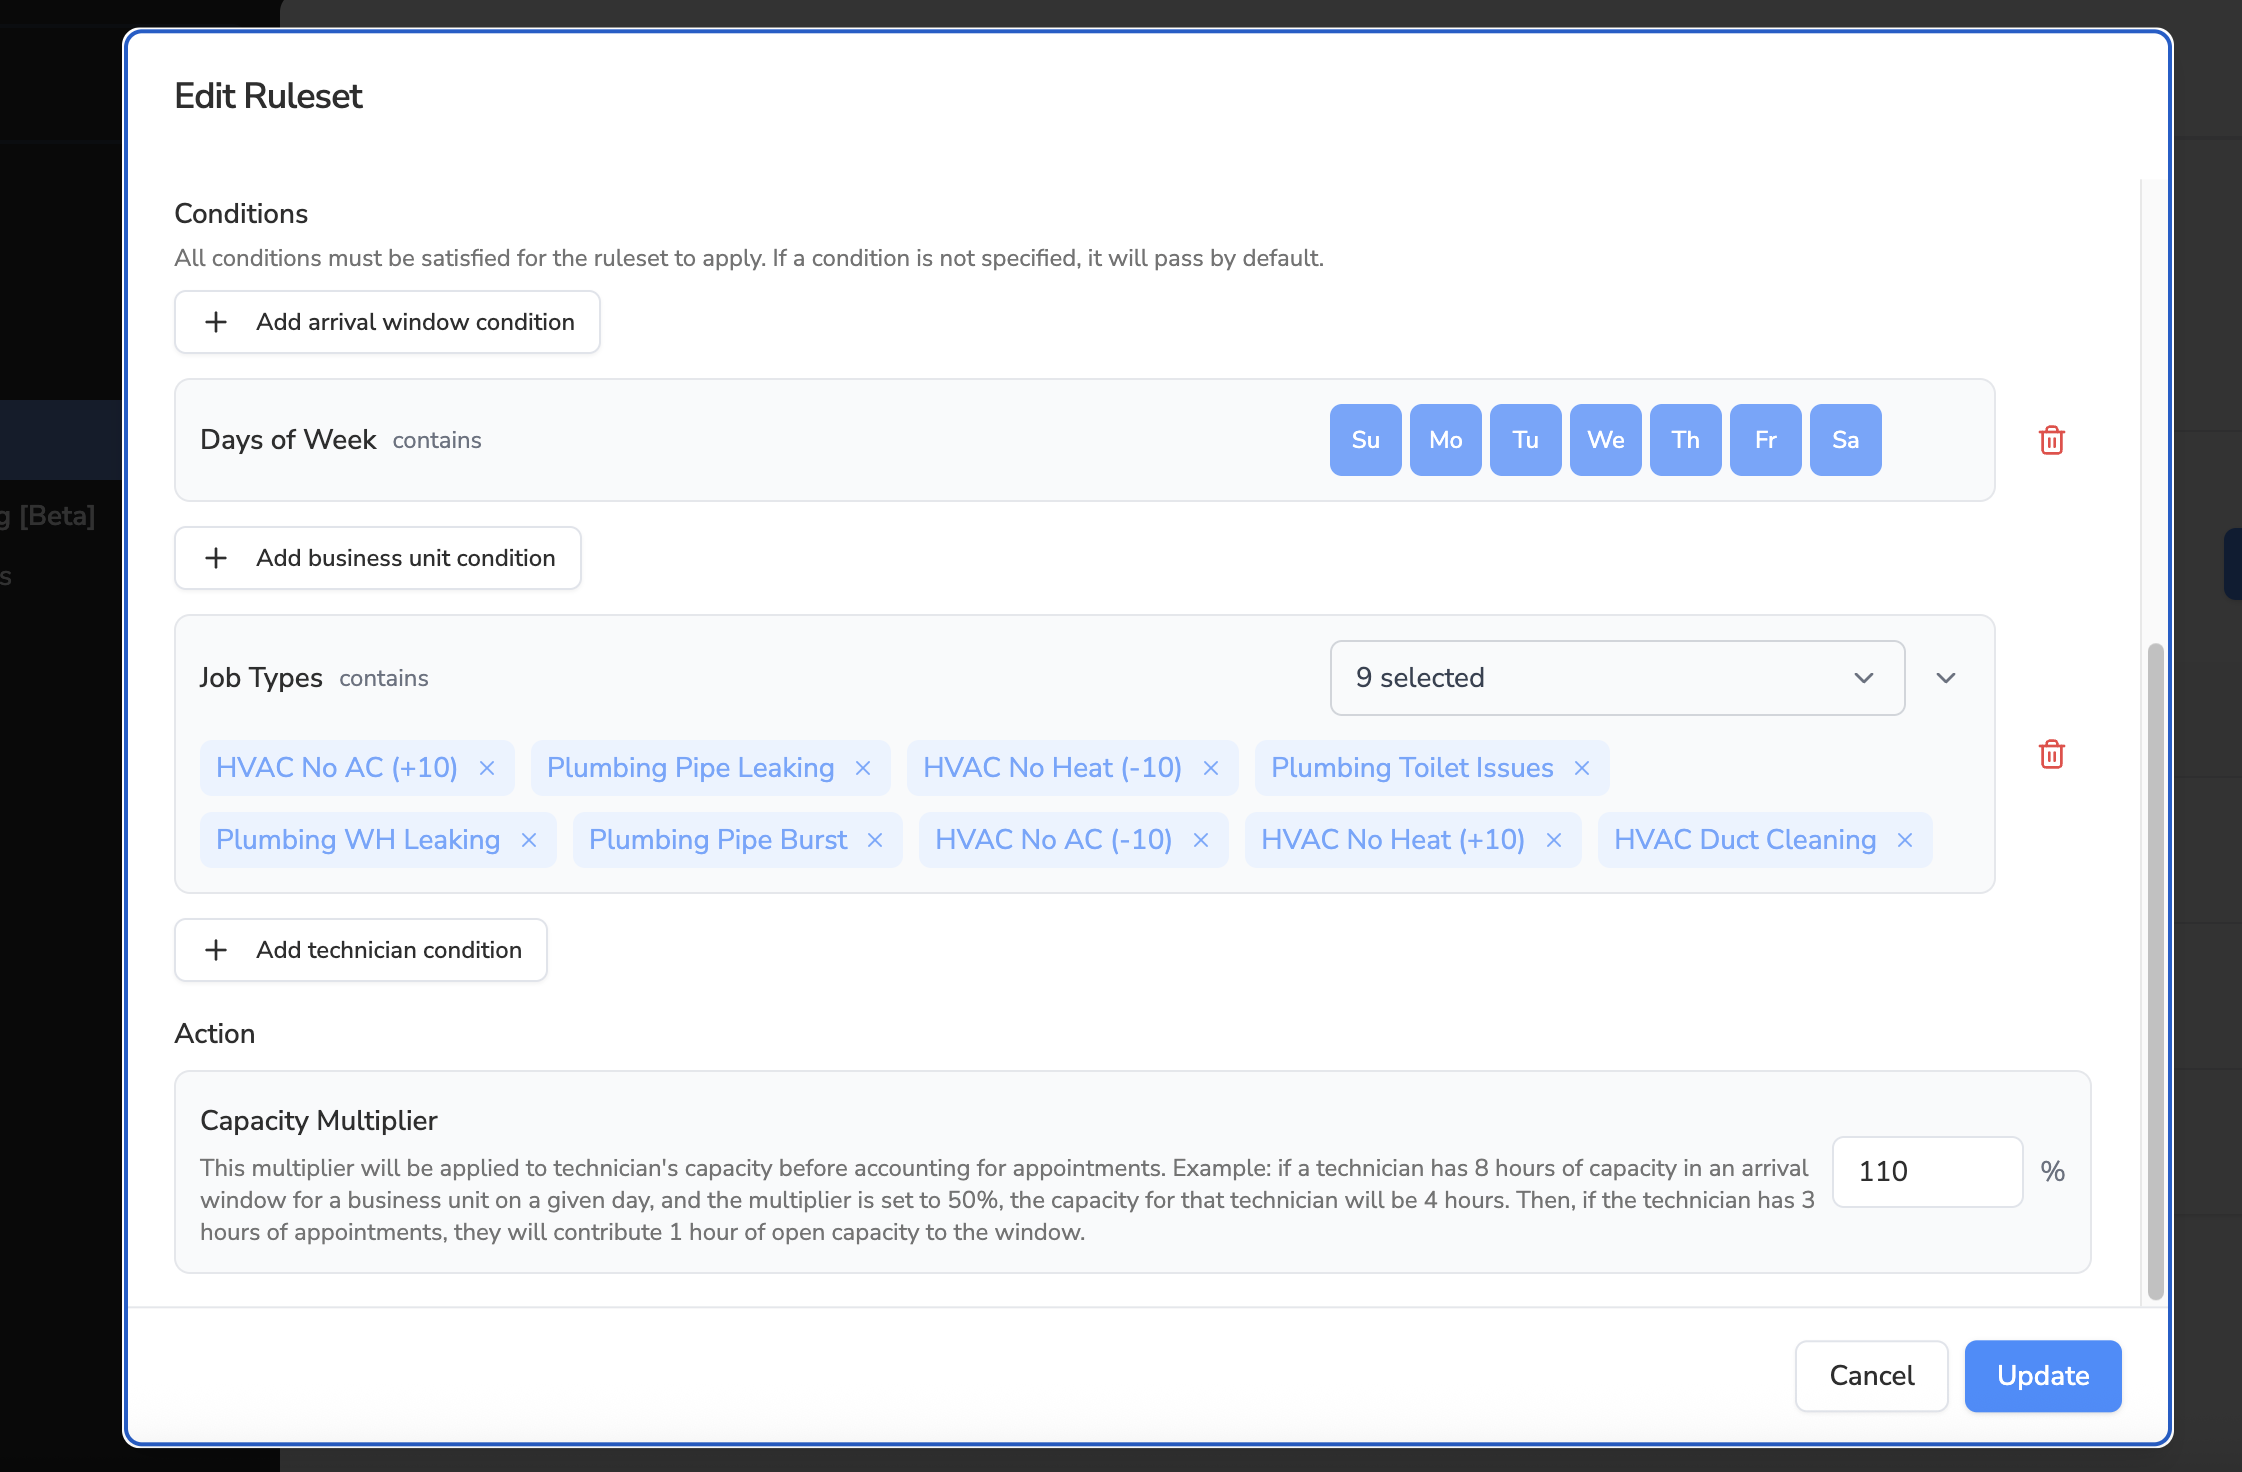2242x1472 pixels.
Task: Toggle Wednesday day button
Action: coord(1605,440)
